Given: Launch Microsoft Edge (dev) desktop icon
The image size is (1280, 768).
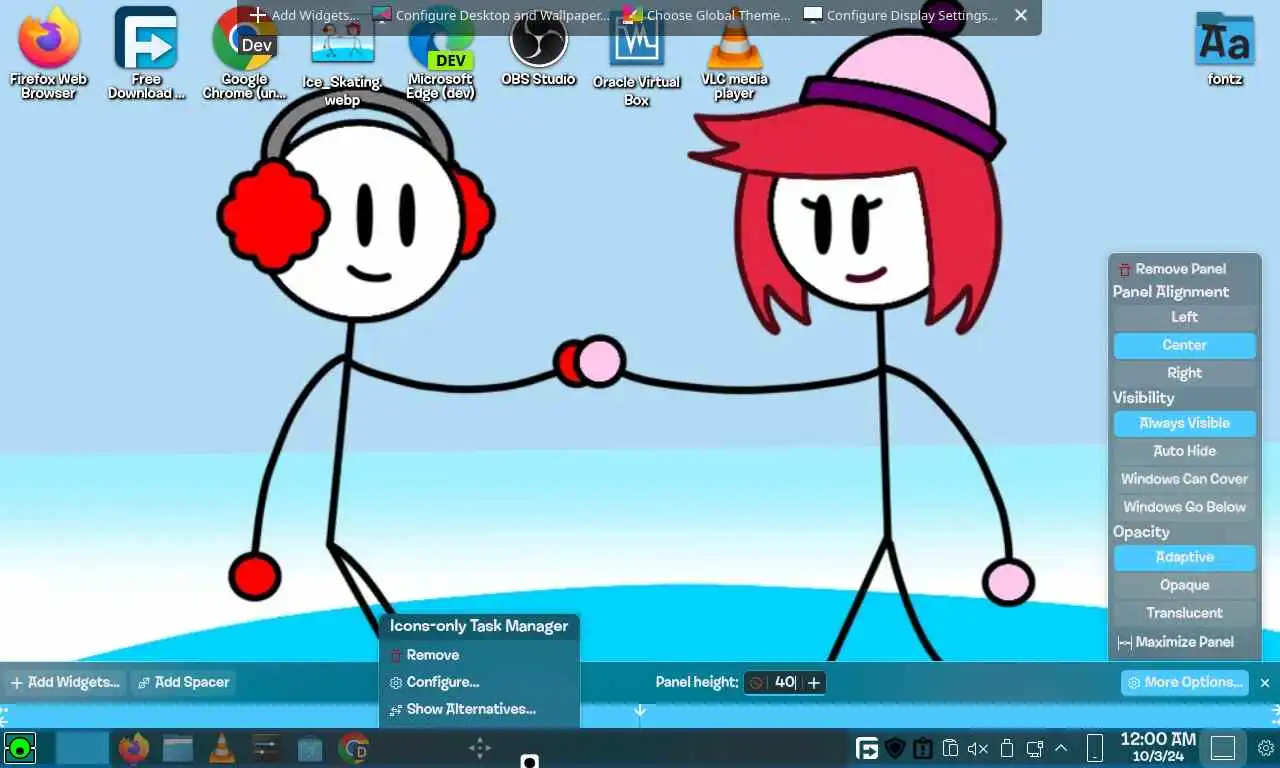Looking at the screenshot, I should pyautogui.click(x=441, y=53).
